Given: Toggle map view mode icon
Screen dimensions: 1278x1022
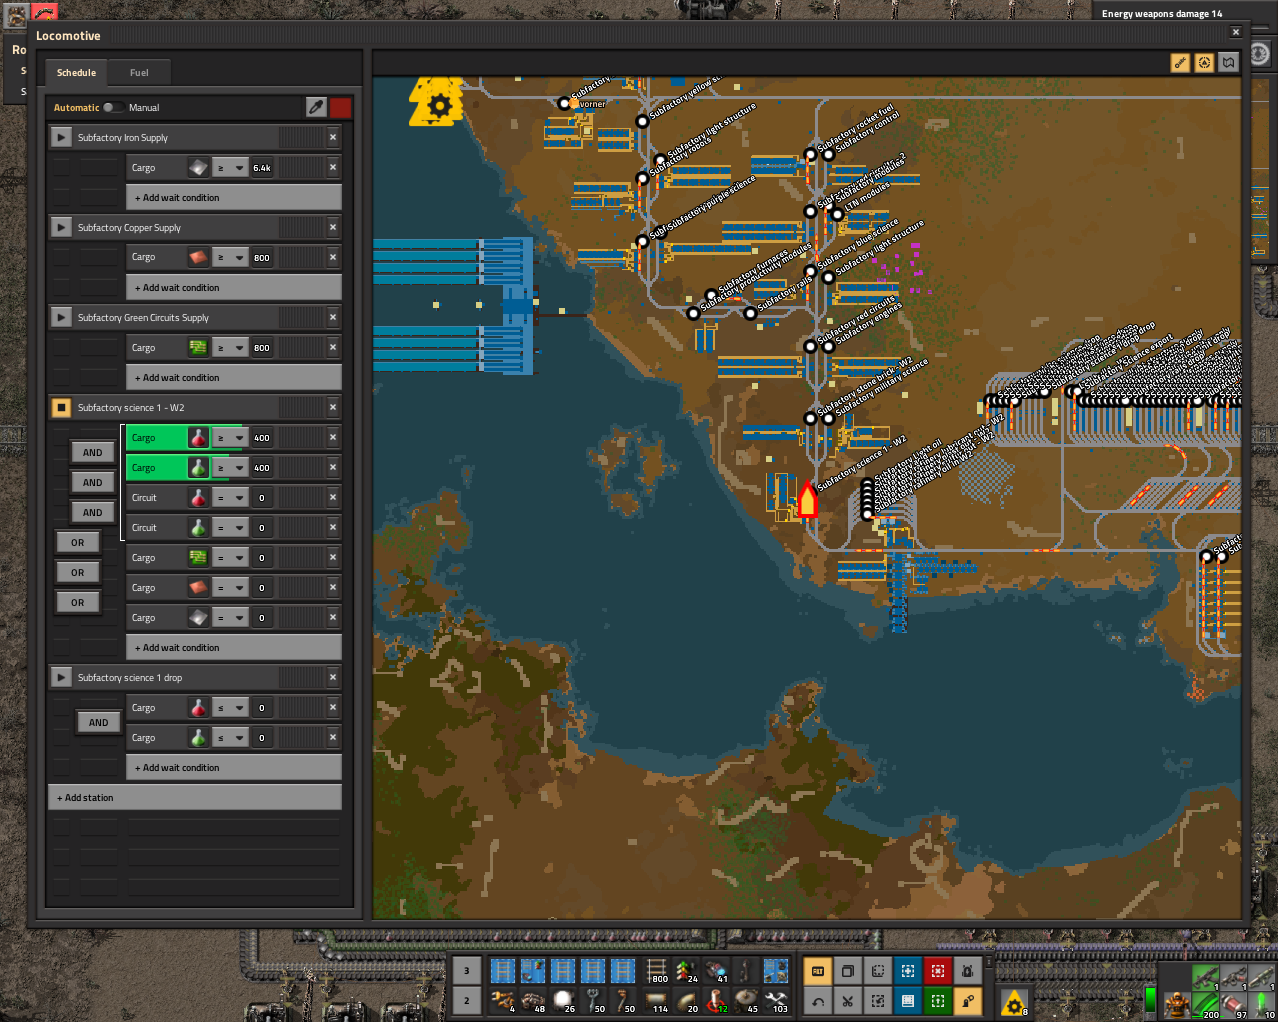Looking at the screenshot, I should (1228, 63).
